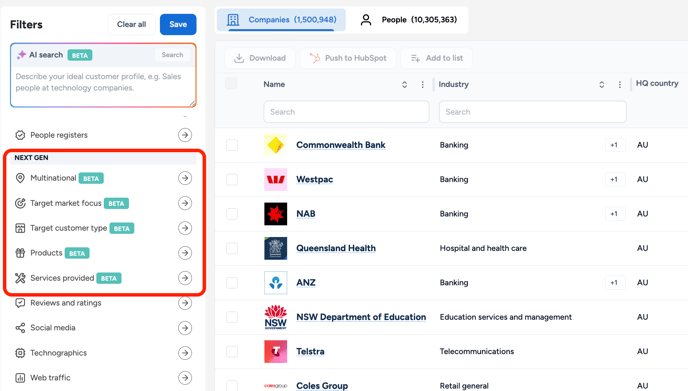Click the Commonwealth Bank logo

[x=276, y=145]
